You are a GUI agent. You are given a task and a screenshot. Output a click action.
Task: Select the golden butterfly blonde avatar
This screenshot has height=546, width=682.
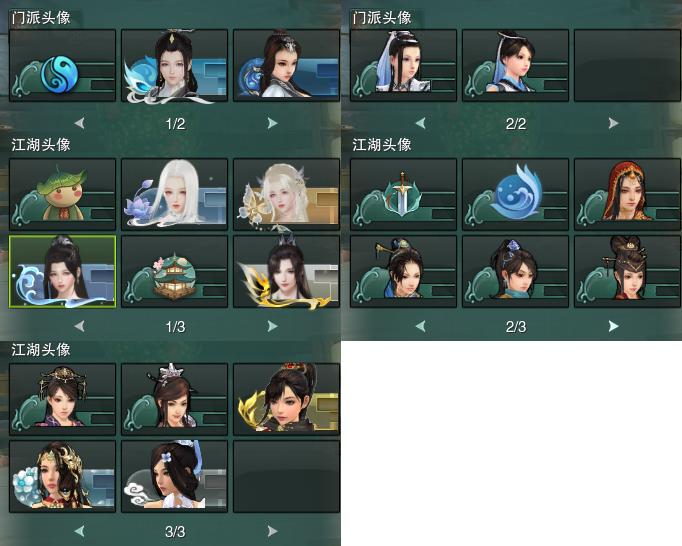coord(287,194)
